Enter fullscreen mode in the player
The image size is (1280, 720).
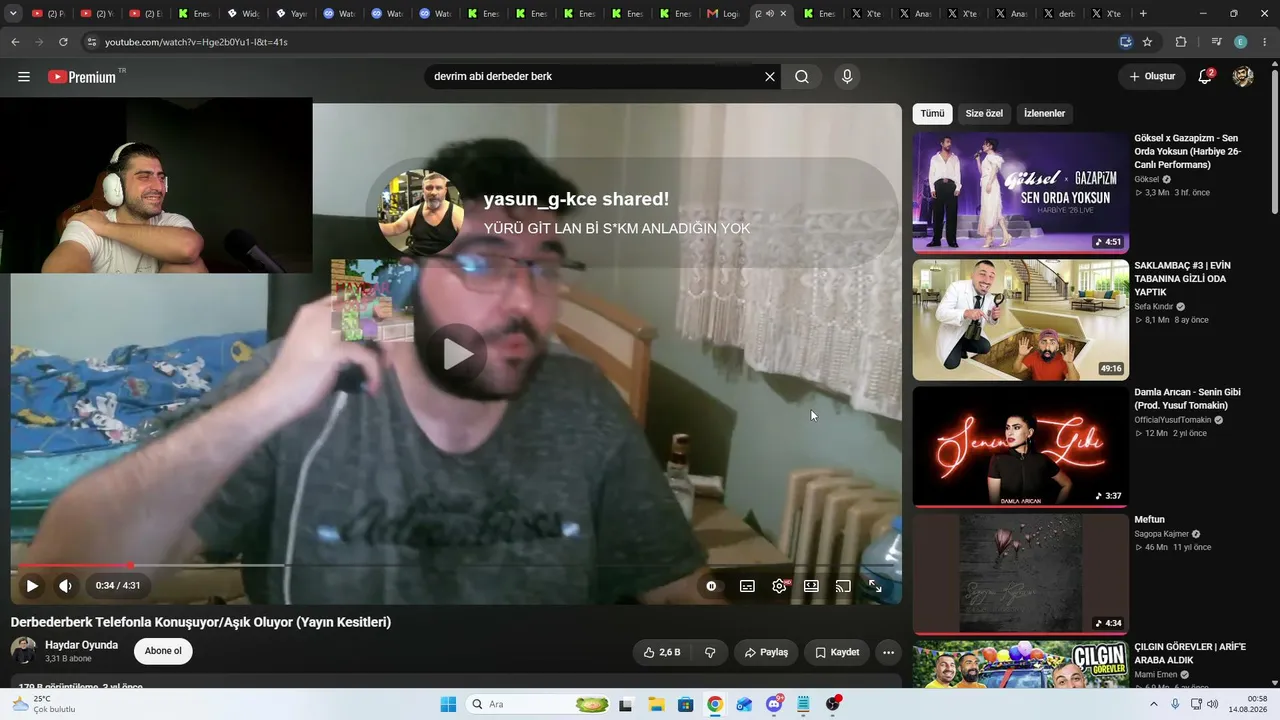pos(875,586)
